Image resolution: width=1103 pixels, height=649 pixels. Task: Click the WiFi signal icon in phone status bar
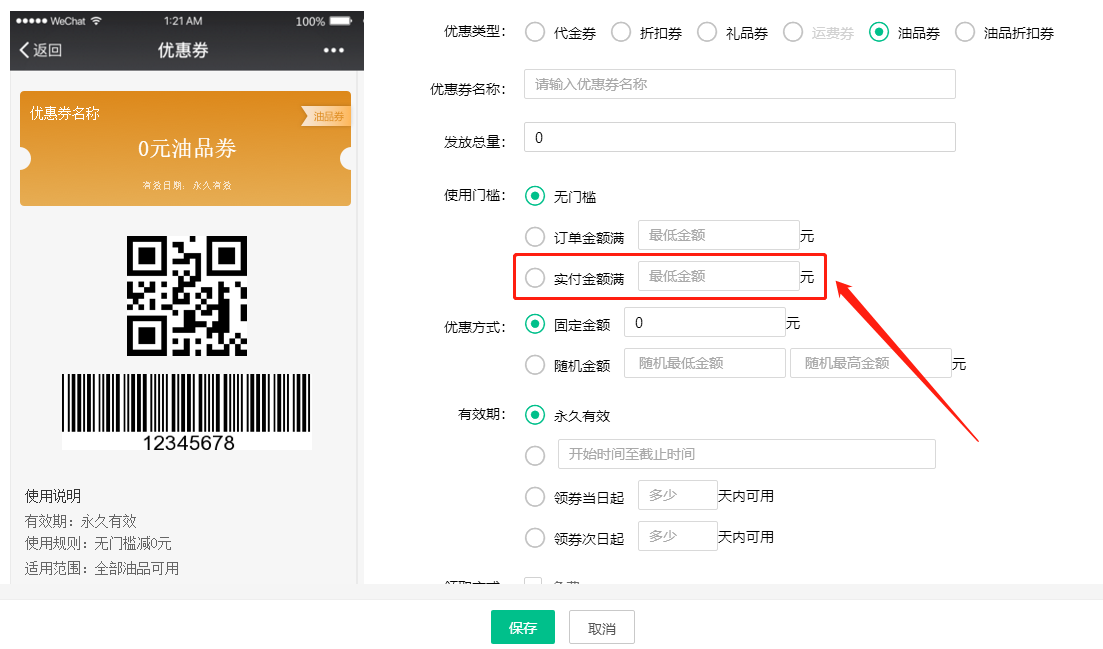pyautogui.click(x=96, y=21)
